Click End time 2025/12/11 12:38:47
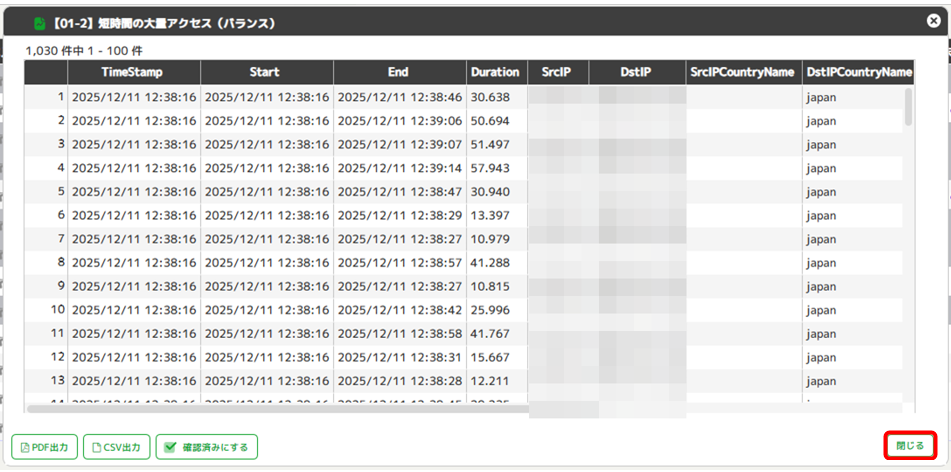 pos(400,192)
